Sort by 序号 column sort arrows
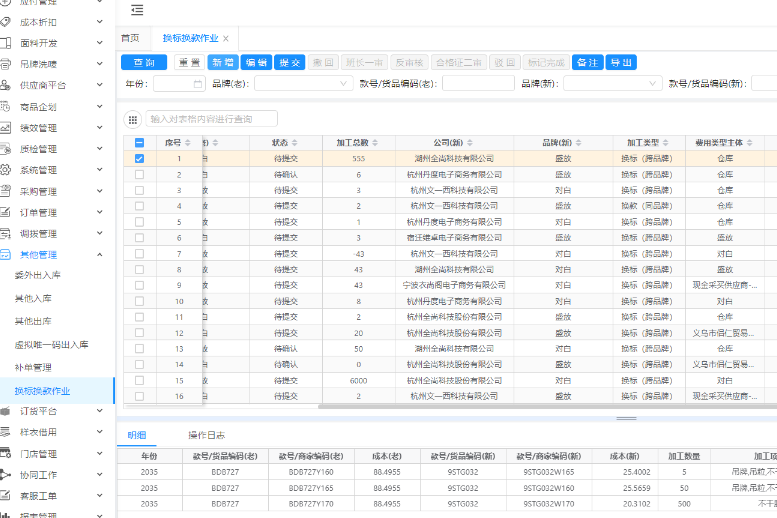Image resolution: width=777 pixels, height=518 pixels. [187, 143]
